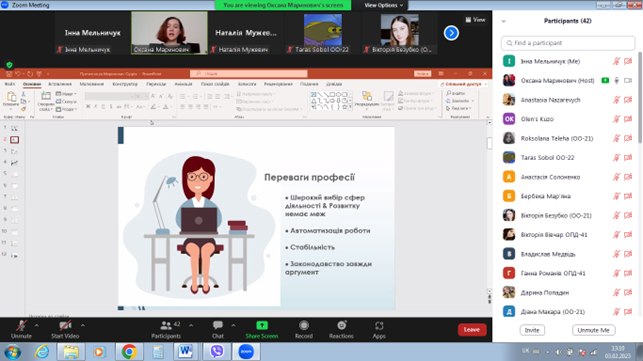Image resolution: width=643 pixels, height=361 pixels.
Task: Start Video in Zoom toolbar
Action: click(x=65, y=329)
